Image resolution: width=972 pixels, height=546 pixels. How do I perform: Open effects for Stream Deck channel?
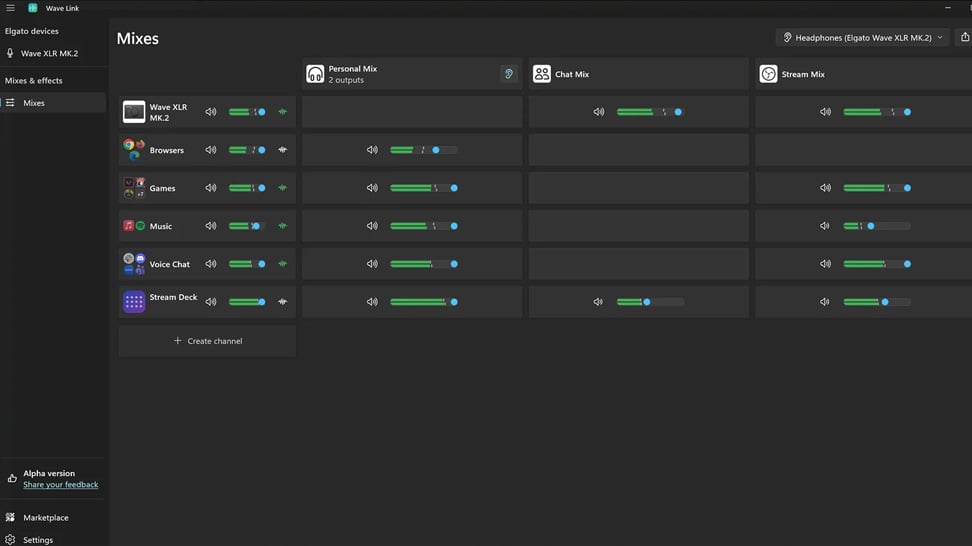click(283, 302)
